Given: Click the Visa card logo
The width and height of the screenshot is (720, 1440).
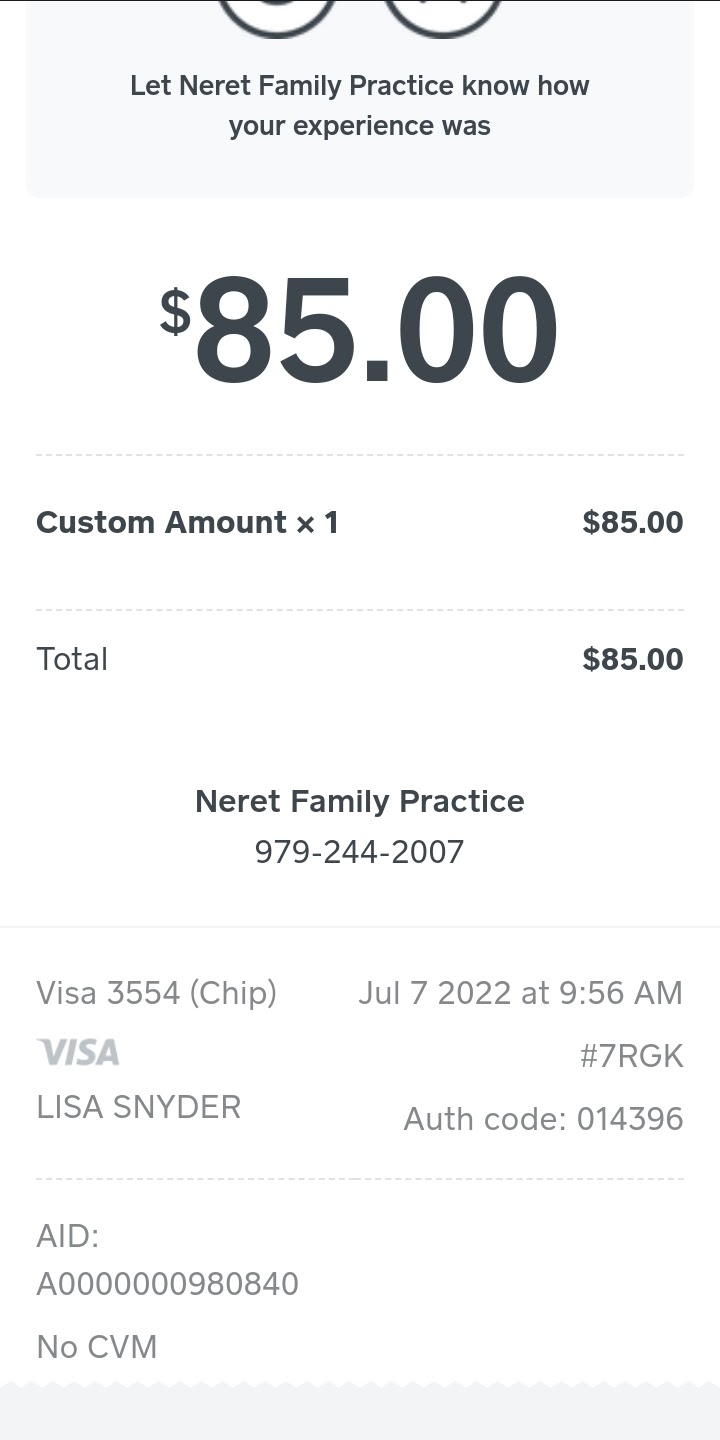Looking at the screenshot, I should (78, 1052).
